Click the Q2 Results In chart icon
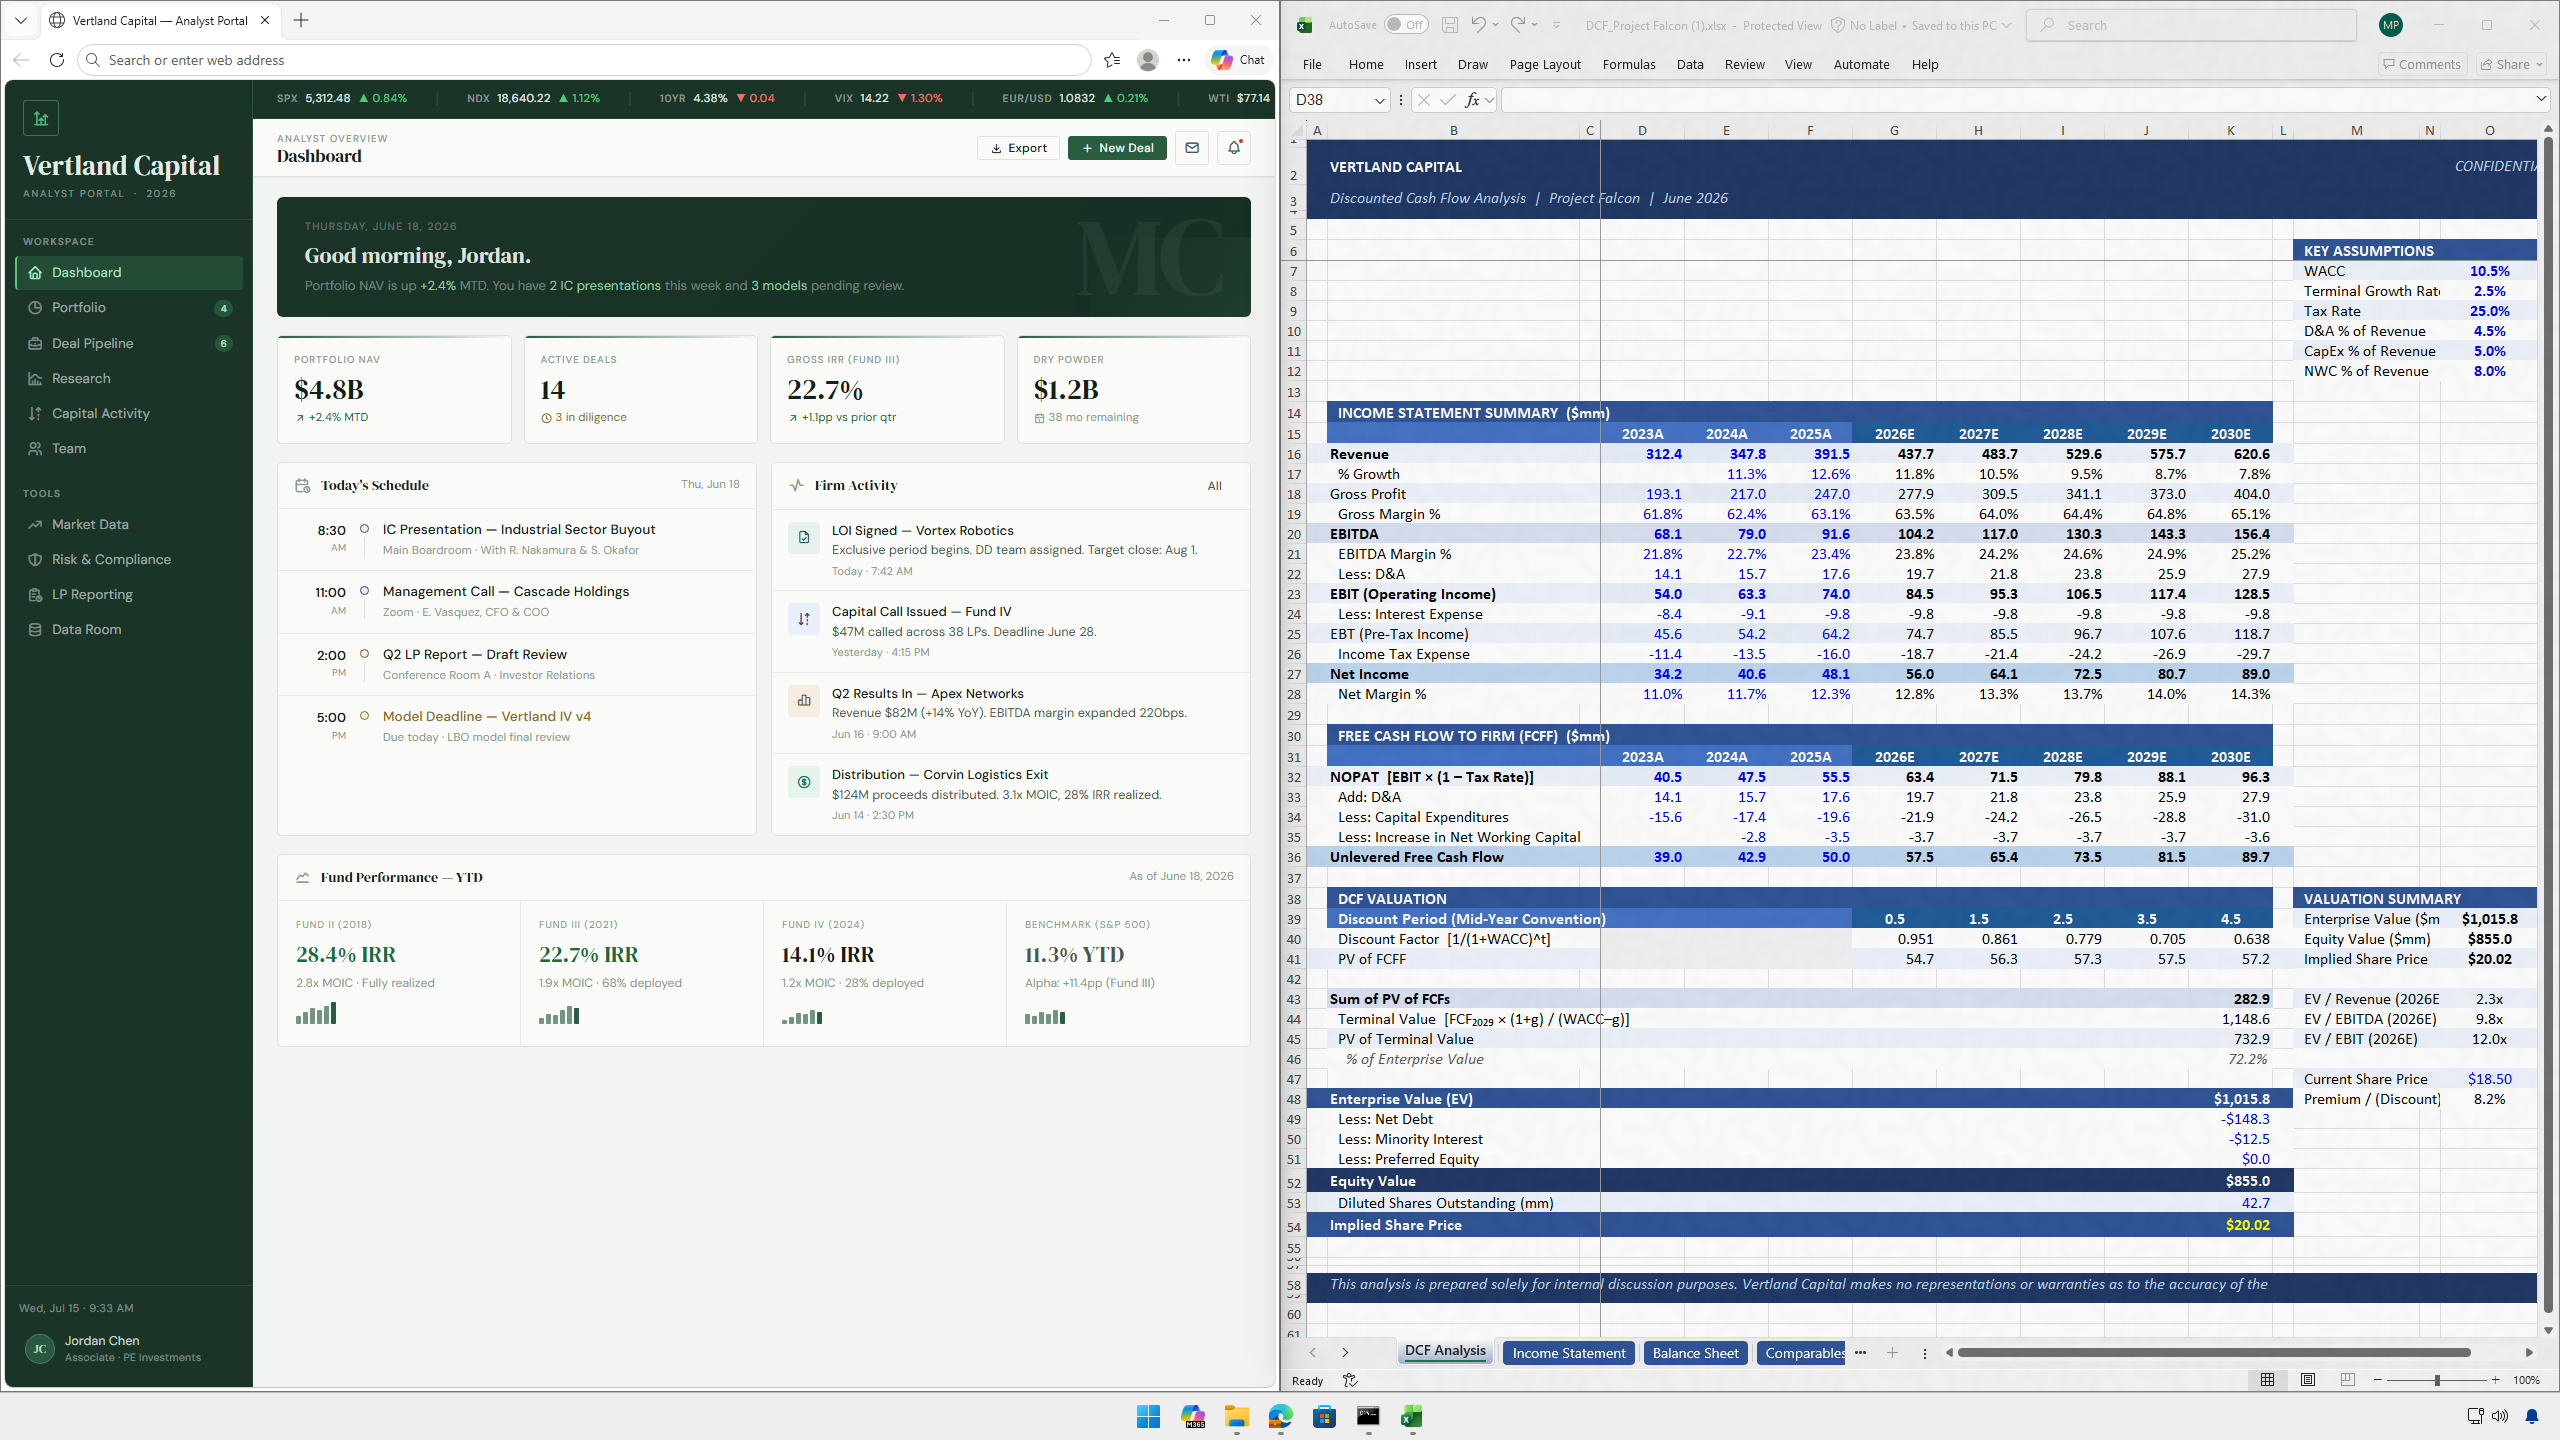This screenshot has height=1440, width=2560. pos(803,701)
